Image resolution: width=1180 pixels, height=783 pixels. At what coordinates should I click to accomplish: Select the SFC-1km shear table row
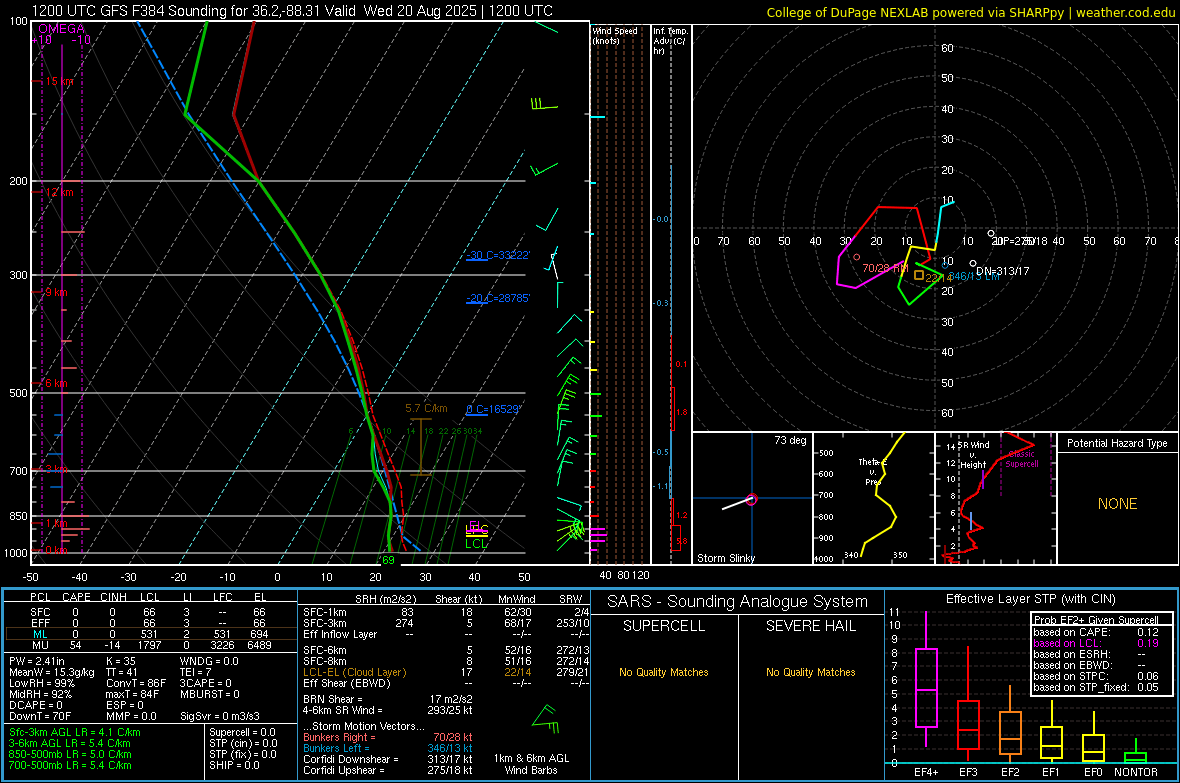click(446, 612)
